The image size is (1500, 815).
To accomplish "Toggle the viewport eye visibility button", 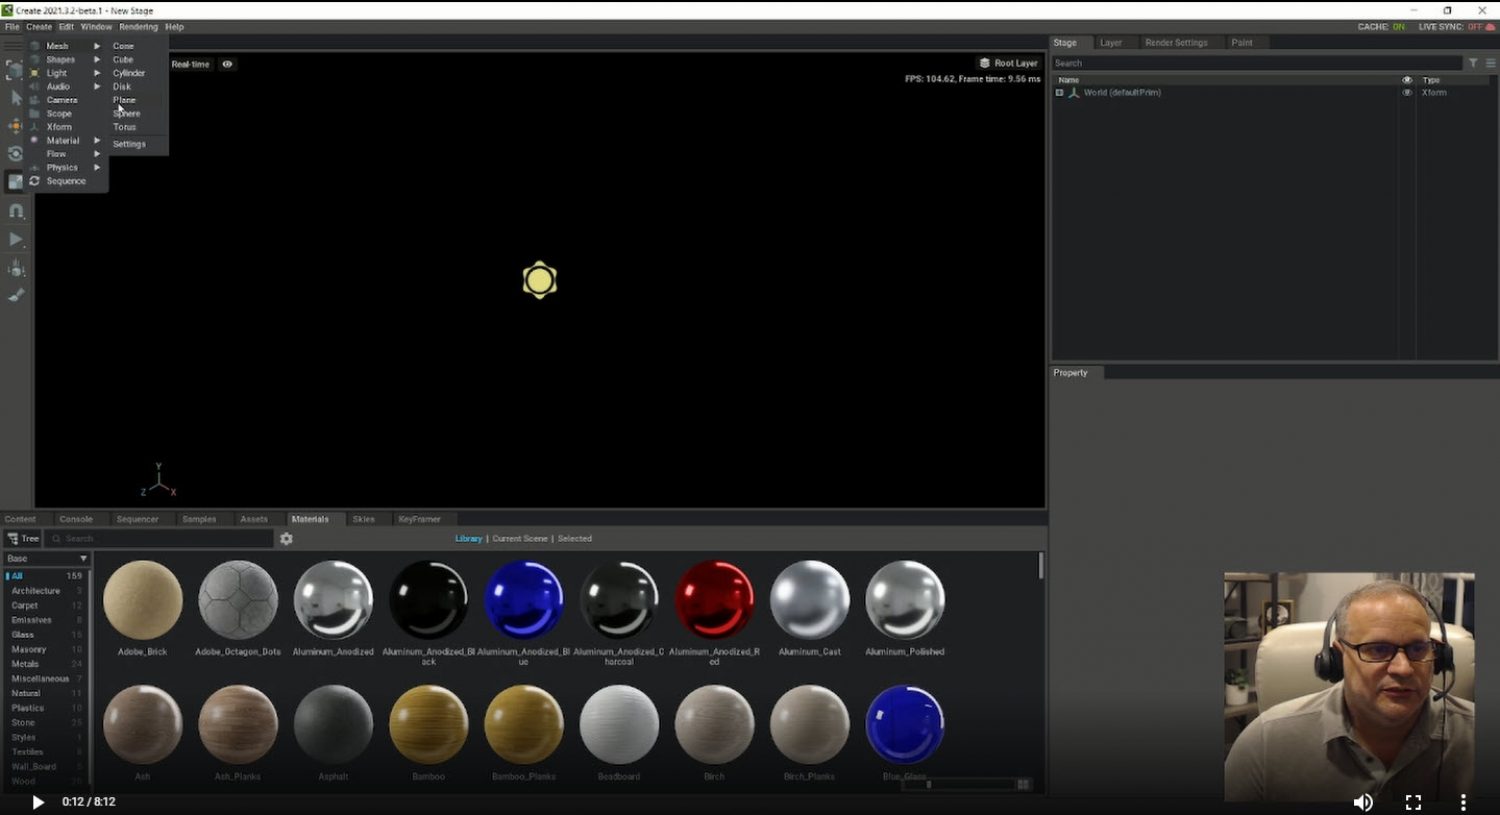I will [227, 64].
